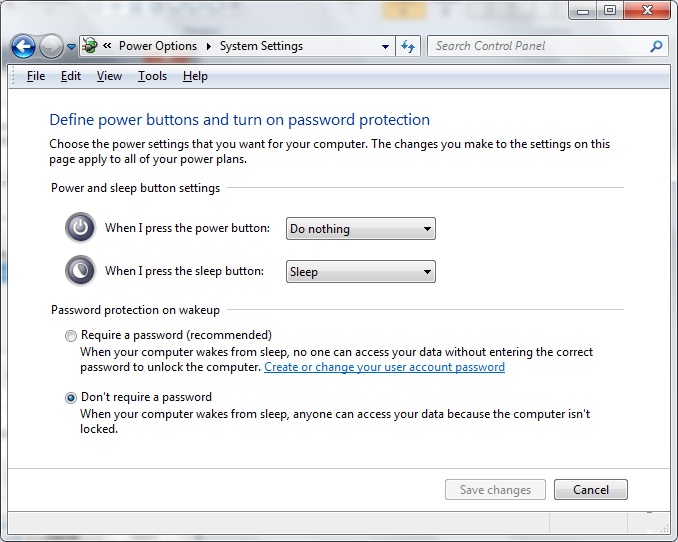The height and width of the screenshot is (542, 678).
Task: Open the sleep button action dropdown
Action: click(x=361, y=272)
